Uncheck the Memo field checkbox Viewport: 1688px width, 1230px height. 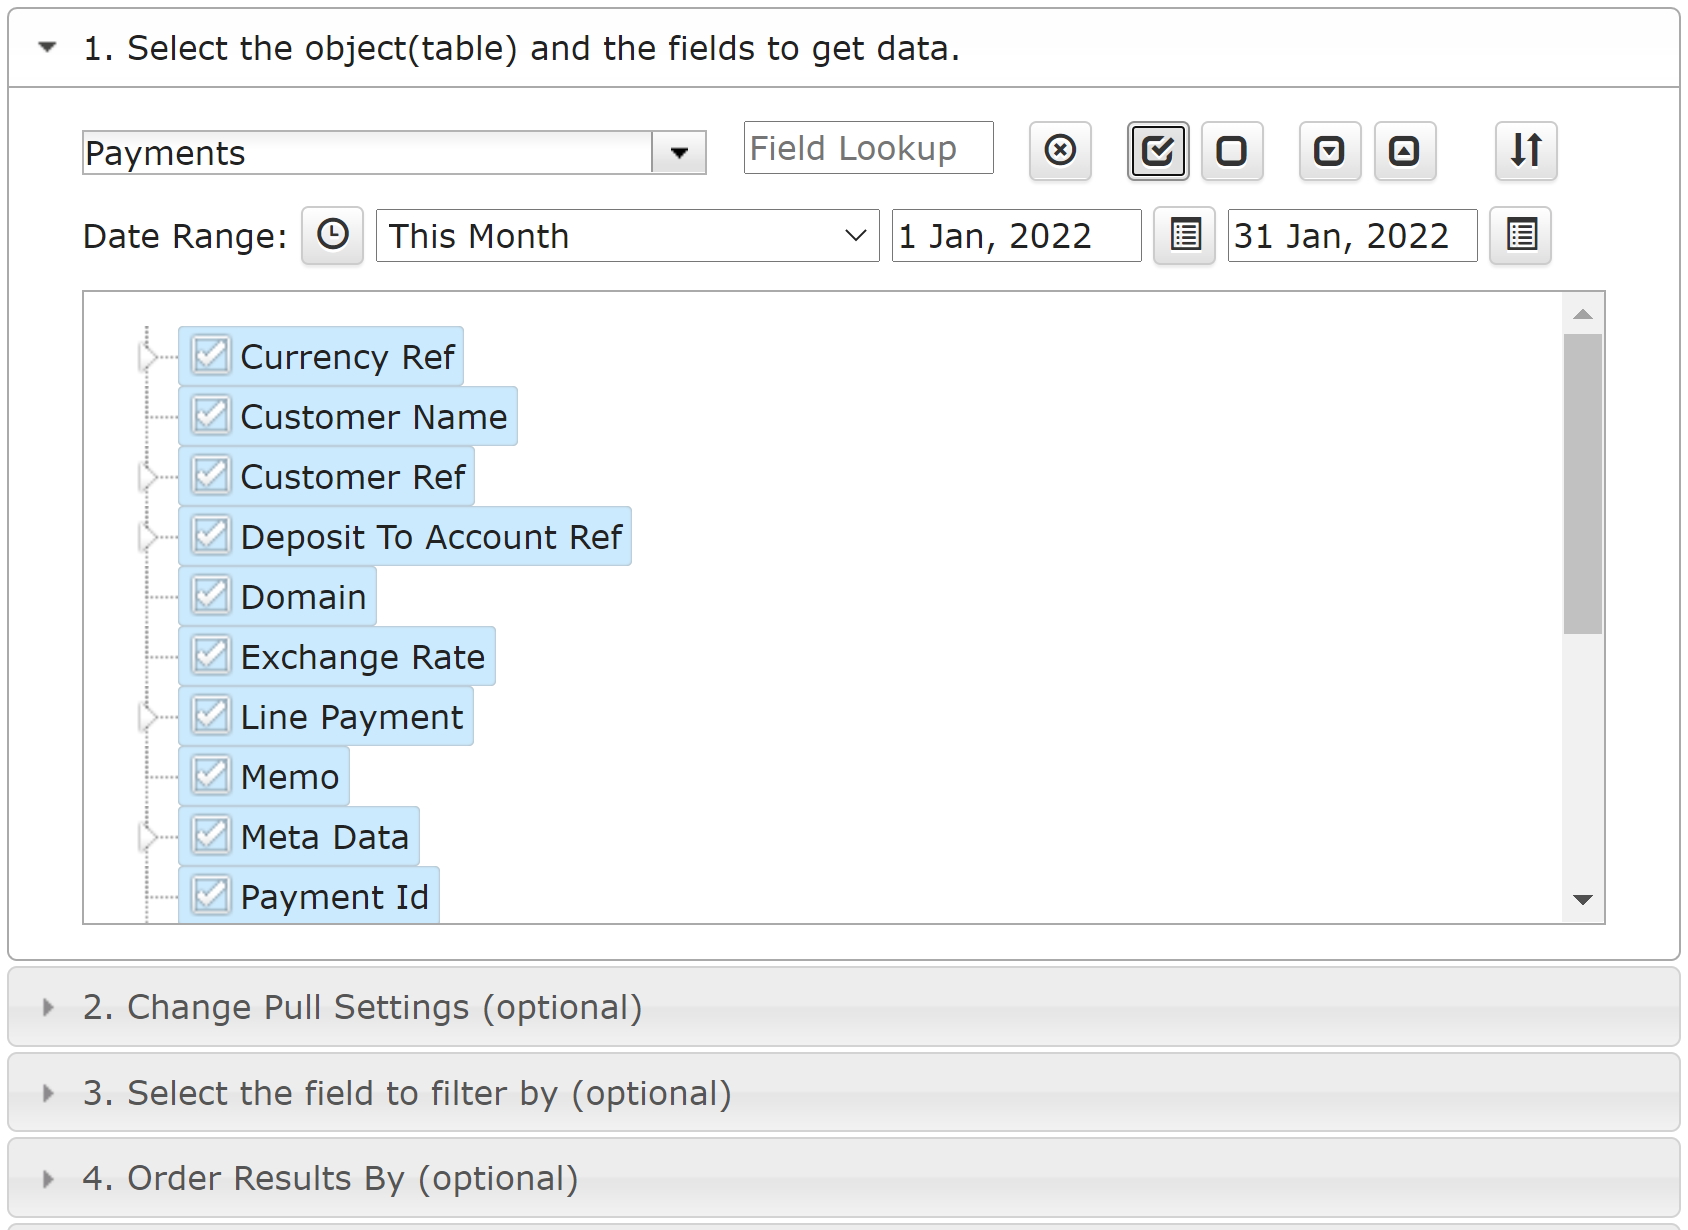coord(211,775)
